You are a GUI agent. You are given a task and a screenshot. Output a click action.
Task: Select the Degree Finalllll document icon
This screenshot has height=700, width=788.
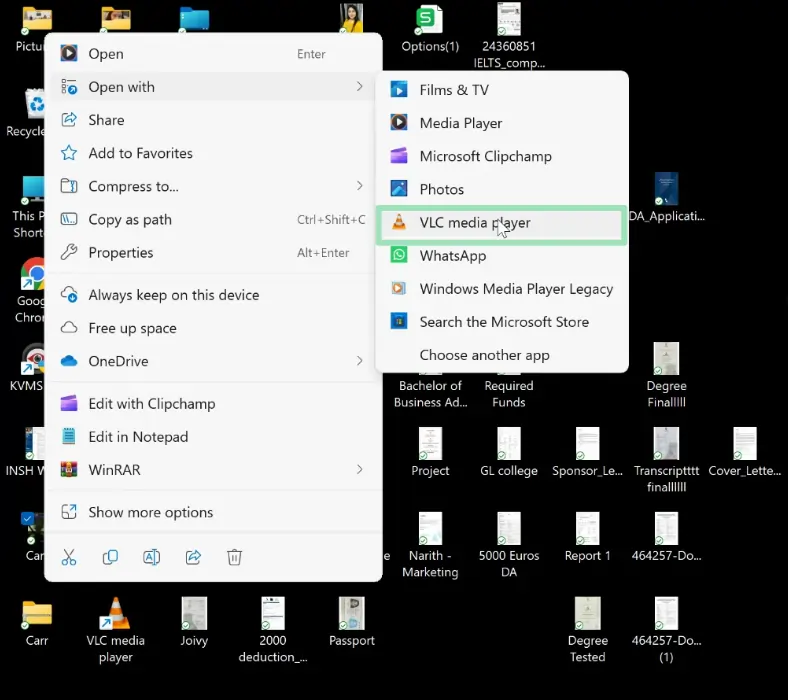[666, 359]
